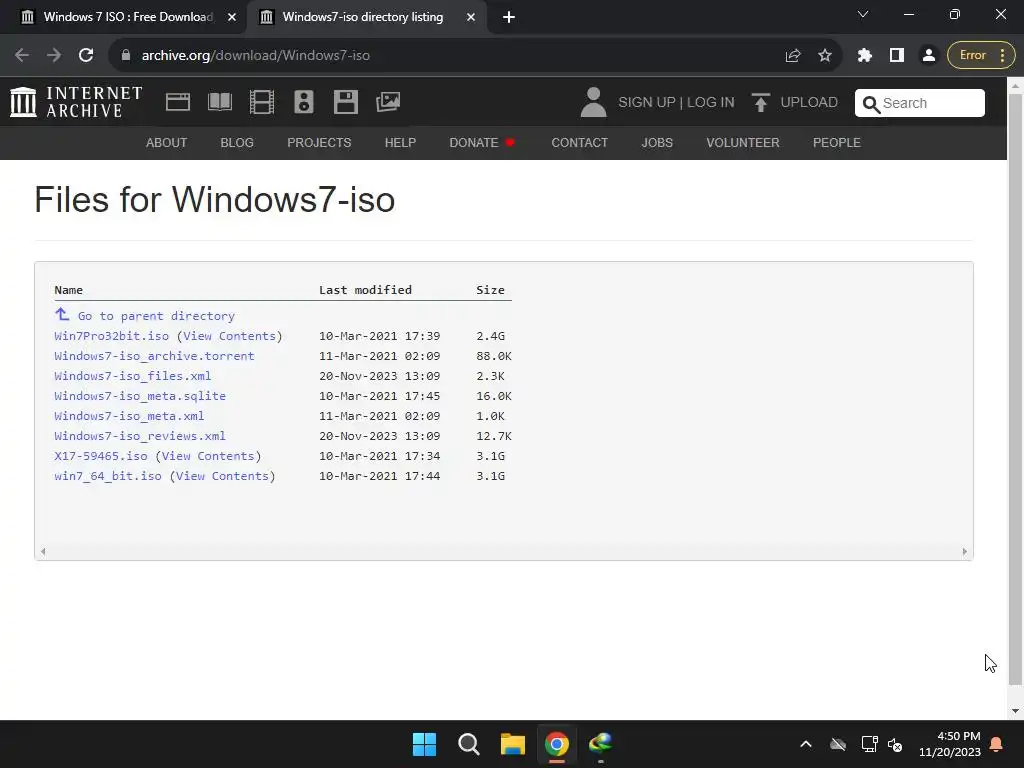Bookmark this tab with the star

pos(825,56)
